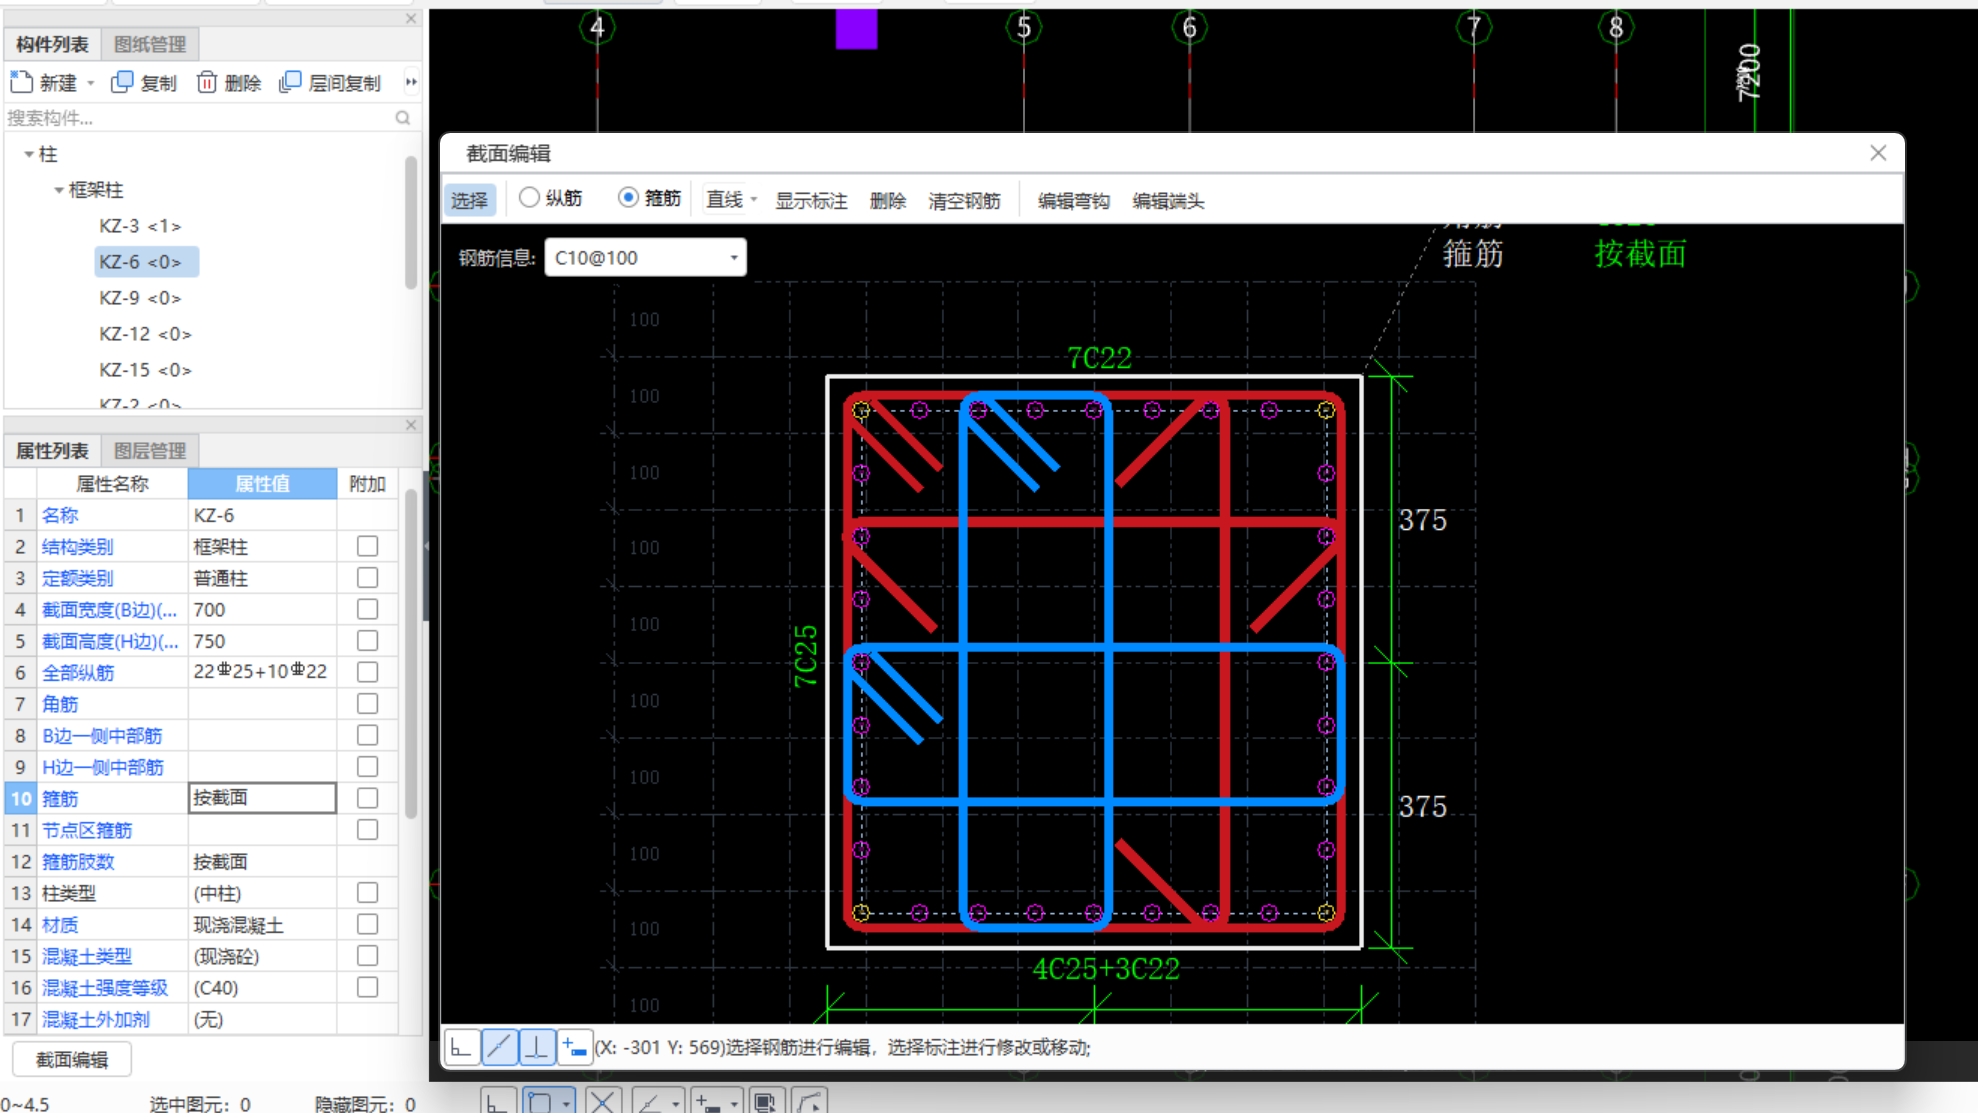
Task: Click the purple square marker on canvas
Action: tap(856, 29)
